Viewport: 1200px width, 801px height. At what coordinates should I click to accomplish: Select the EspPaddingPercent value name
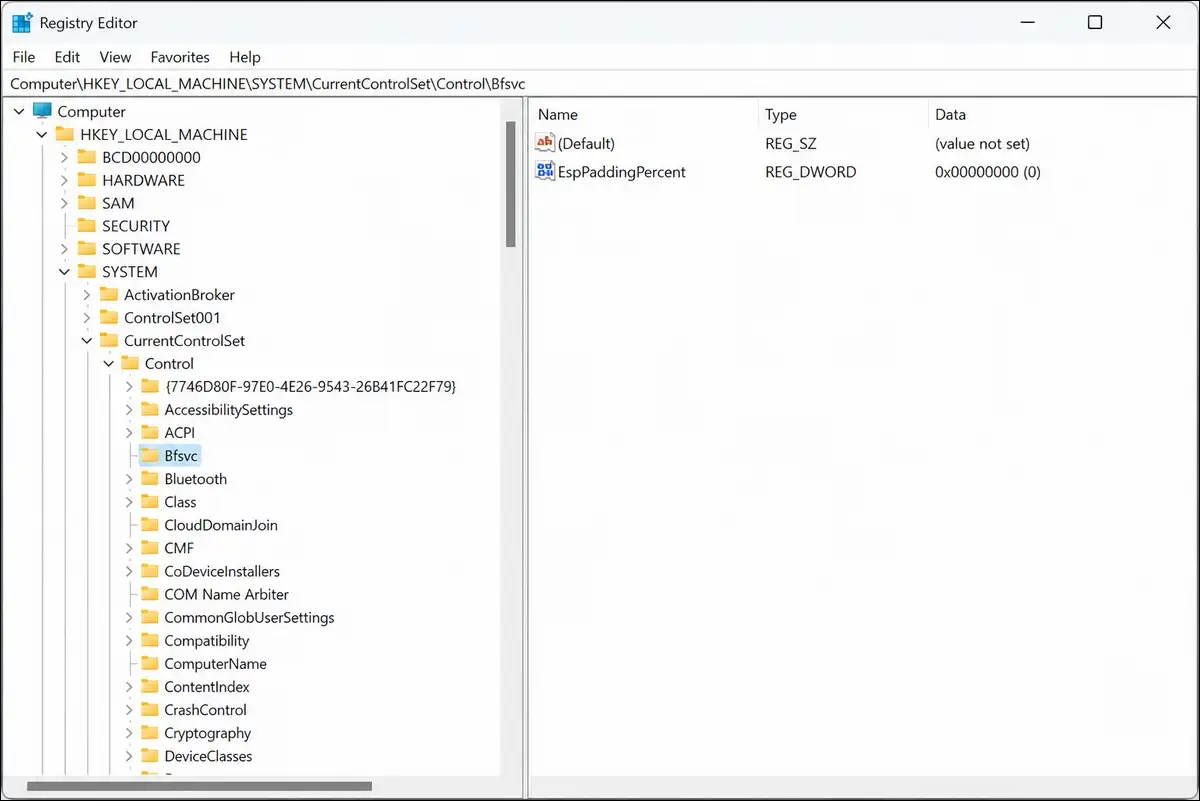pos(622,172)
